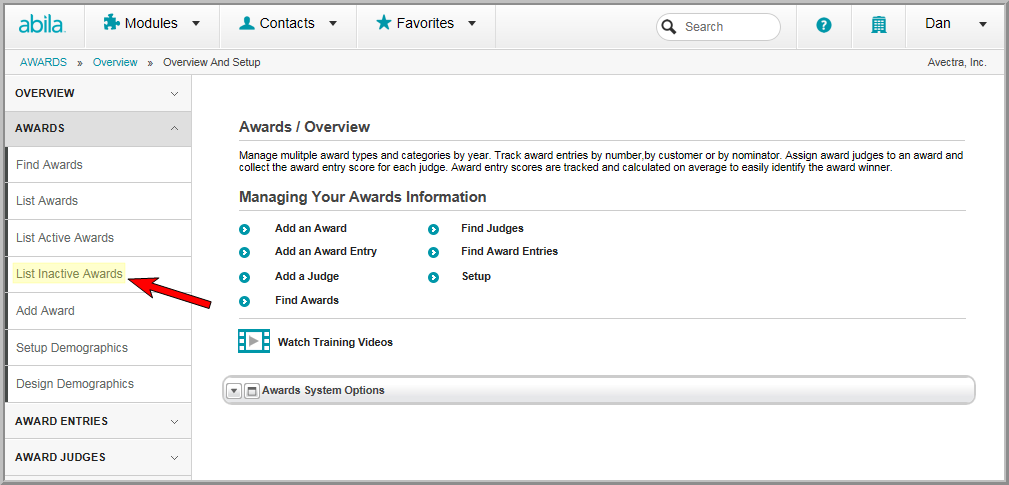Select List Inactive Awards in sidebar

[69, 274]
